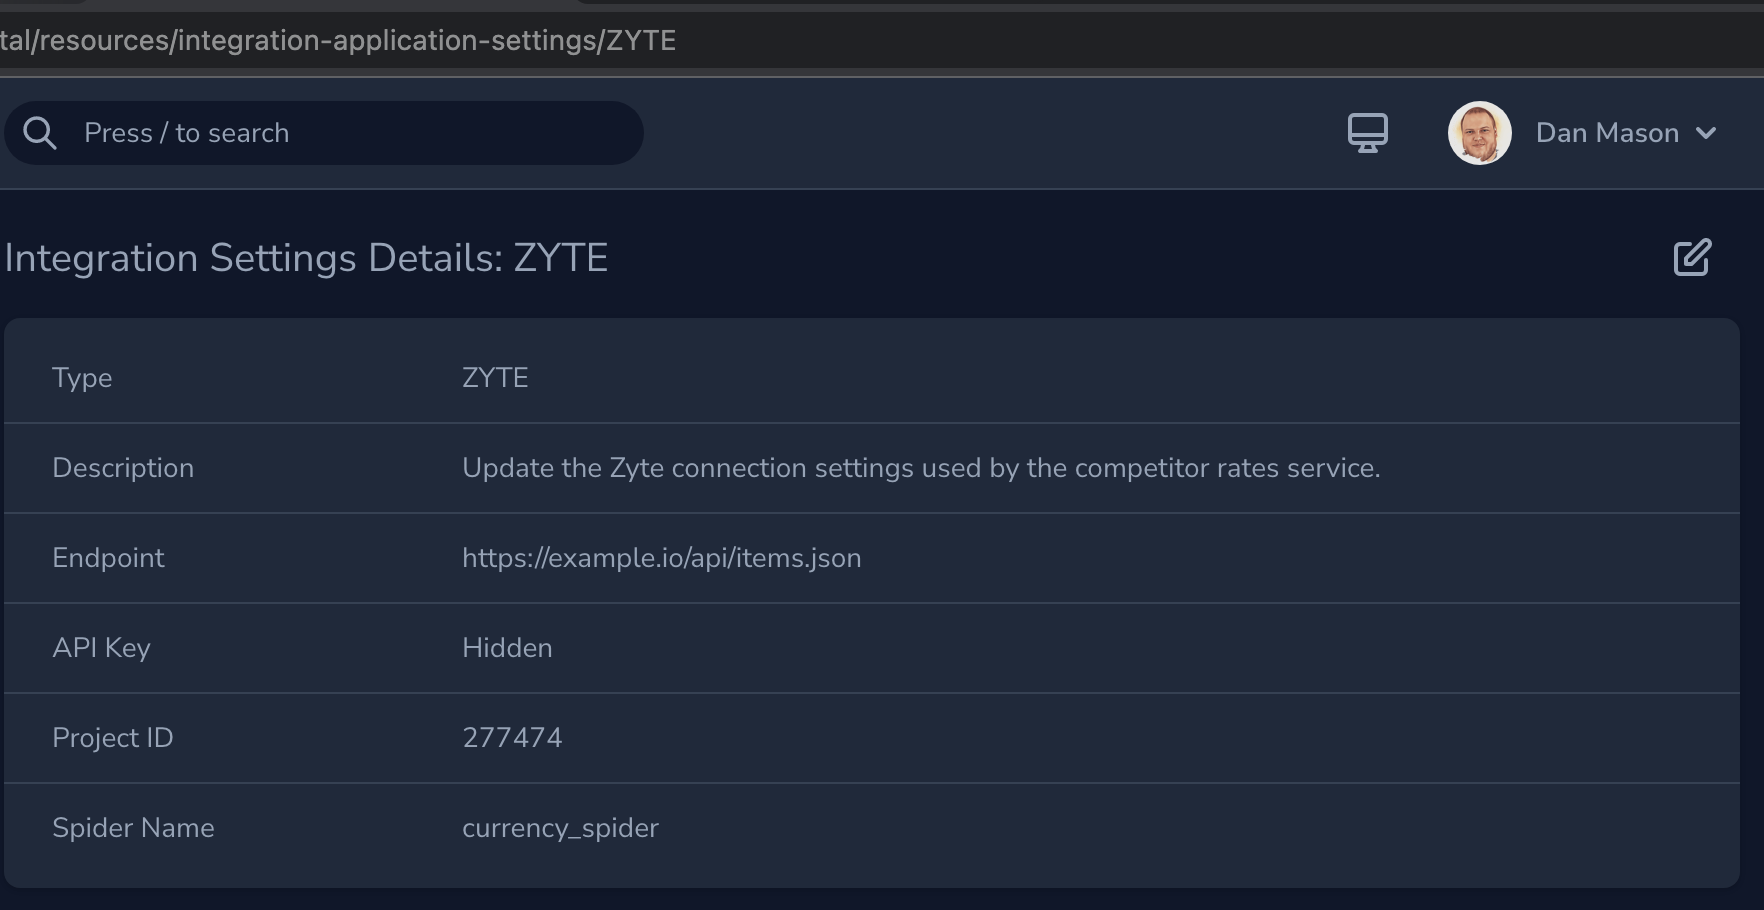1764x910 pixels.
Task: Click the search icon inside the search bar
Action: (x=40, y=132)
